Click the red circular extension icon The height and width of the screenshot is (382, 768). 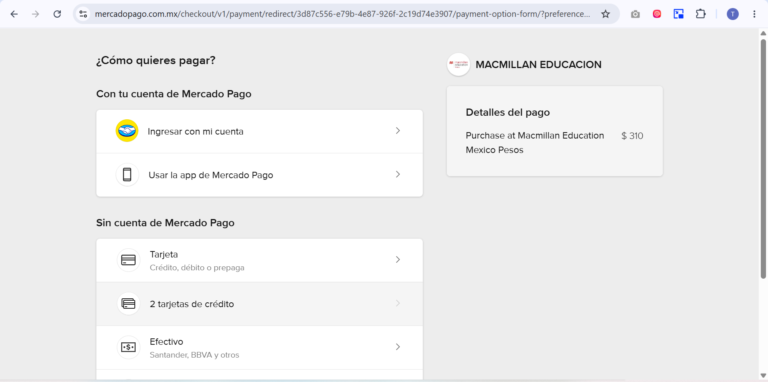tap(657, 14)
